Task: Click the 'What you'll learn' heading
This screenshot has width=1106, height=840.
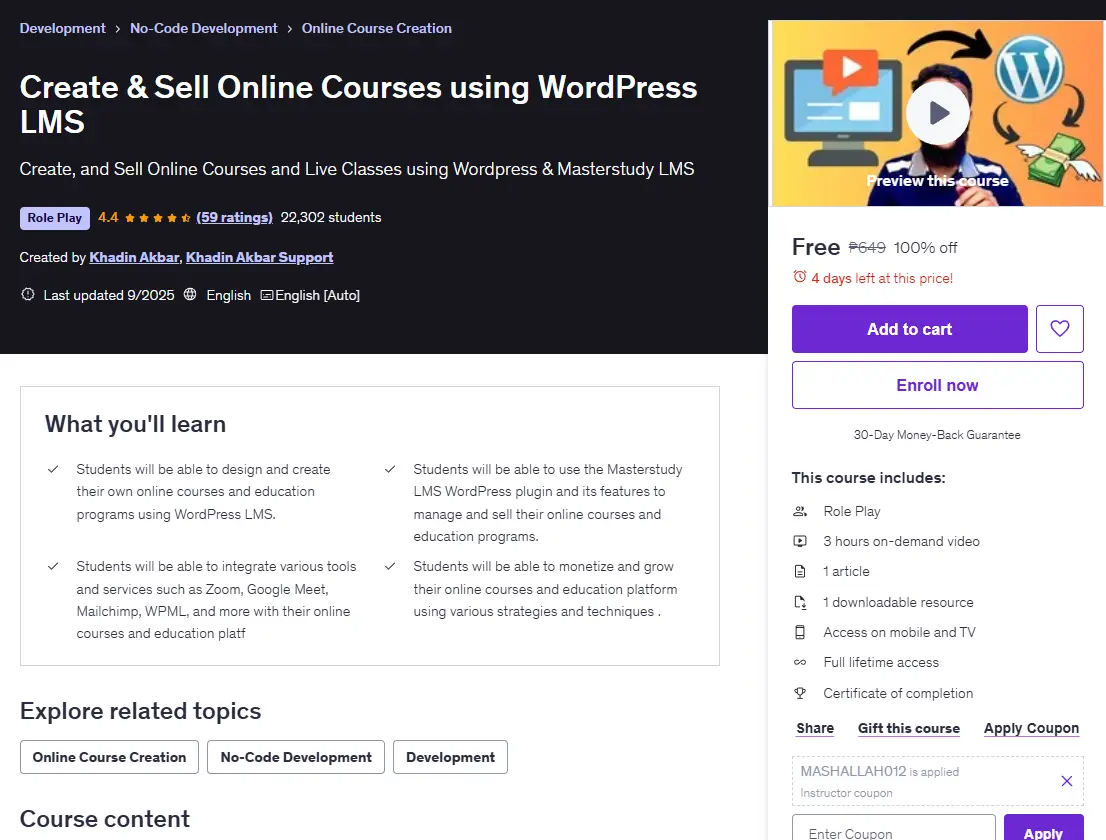Action: pos(135,424)
